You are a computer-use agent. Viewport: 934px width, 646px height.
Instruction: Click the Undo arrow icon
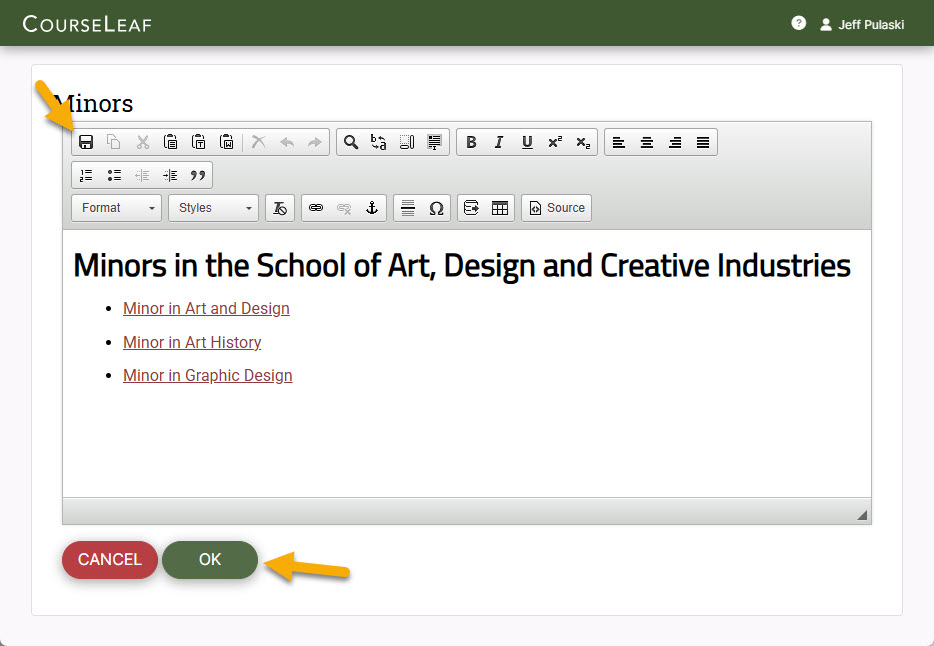287,142
